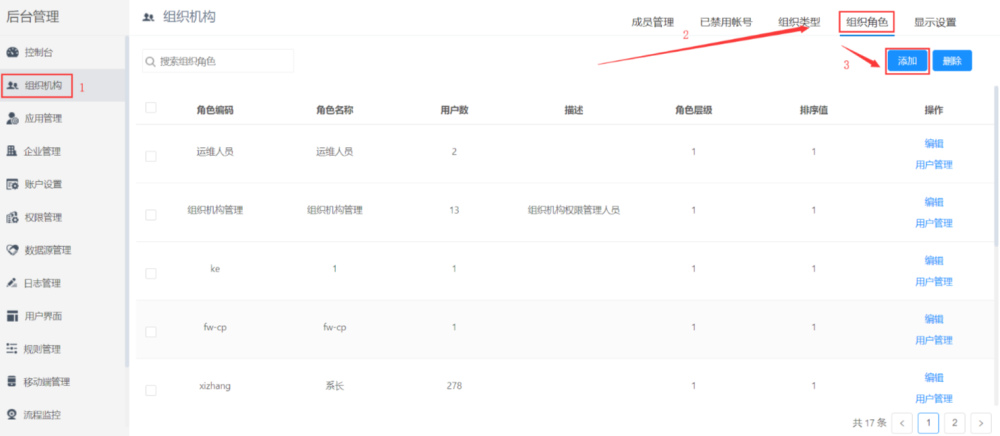Click the table's vertical scrollbar
This screenshot has width=1000, height=436.
[995, 160]
